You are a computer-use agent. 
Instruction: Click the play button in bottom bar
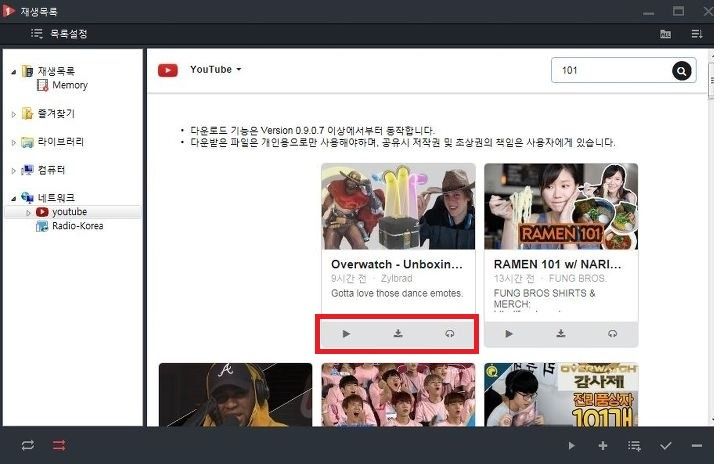[571, 446]
